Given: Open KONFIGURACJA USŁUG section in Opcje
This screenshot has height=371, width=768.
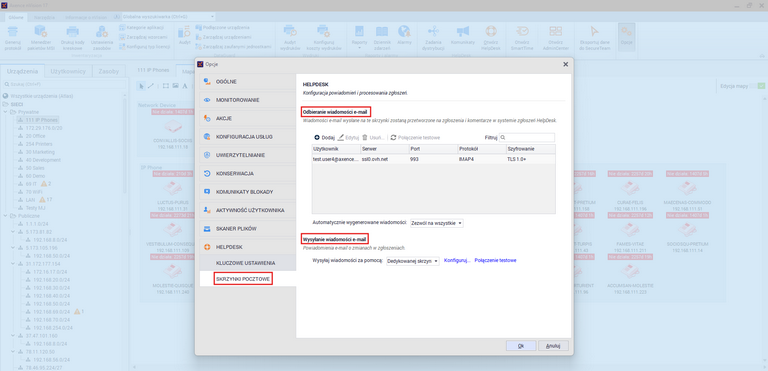Looking at the screenshot, I should coord(248,137).
